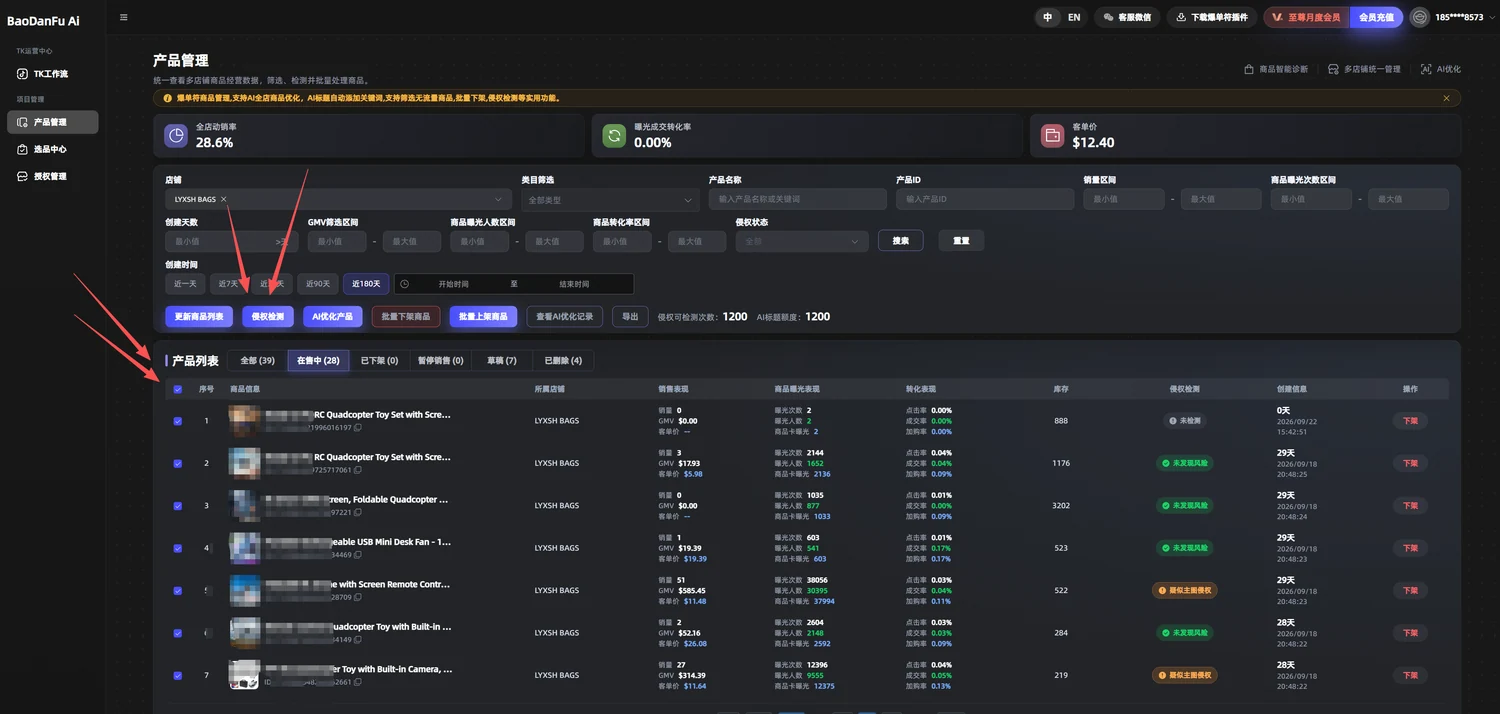The width and height of the screenshot is (1500, 714).
Task: Click the pie chart icon for 全店动销率
Action: [176, 135]
